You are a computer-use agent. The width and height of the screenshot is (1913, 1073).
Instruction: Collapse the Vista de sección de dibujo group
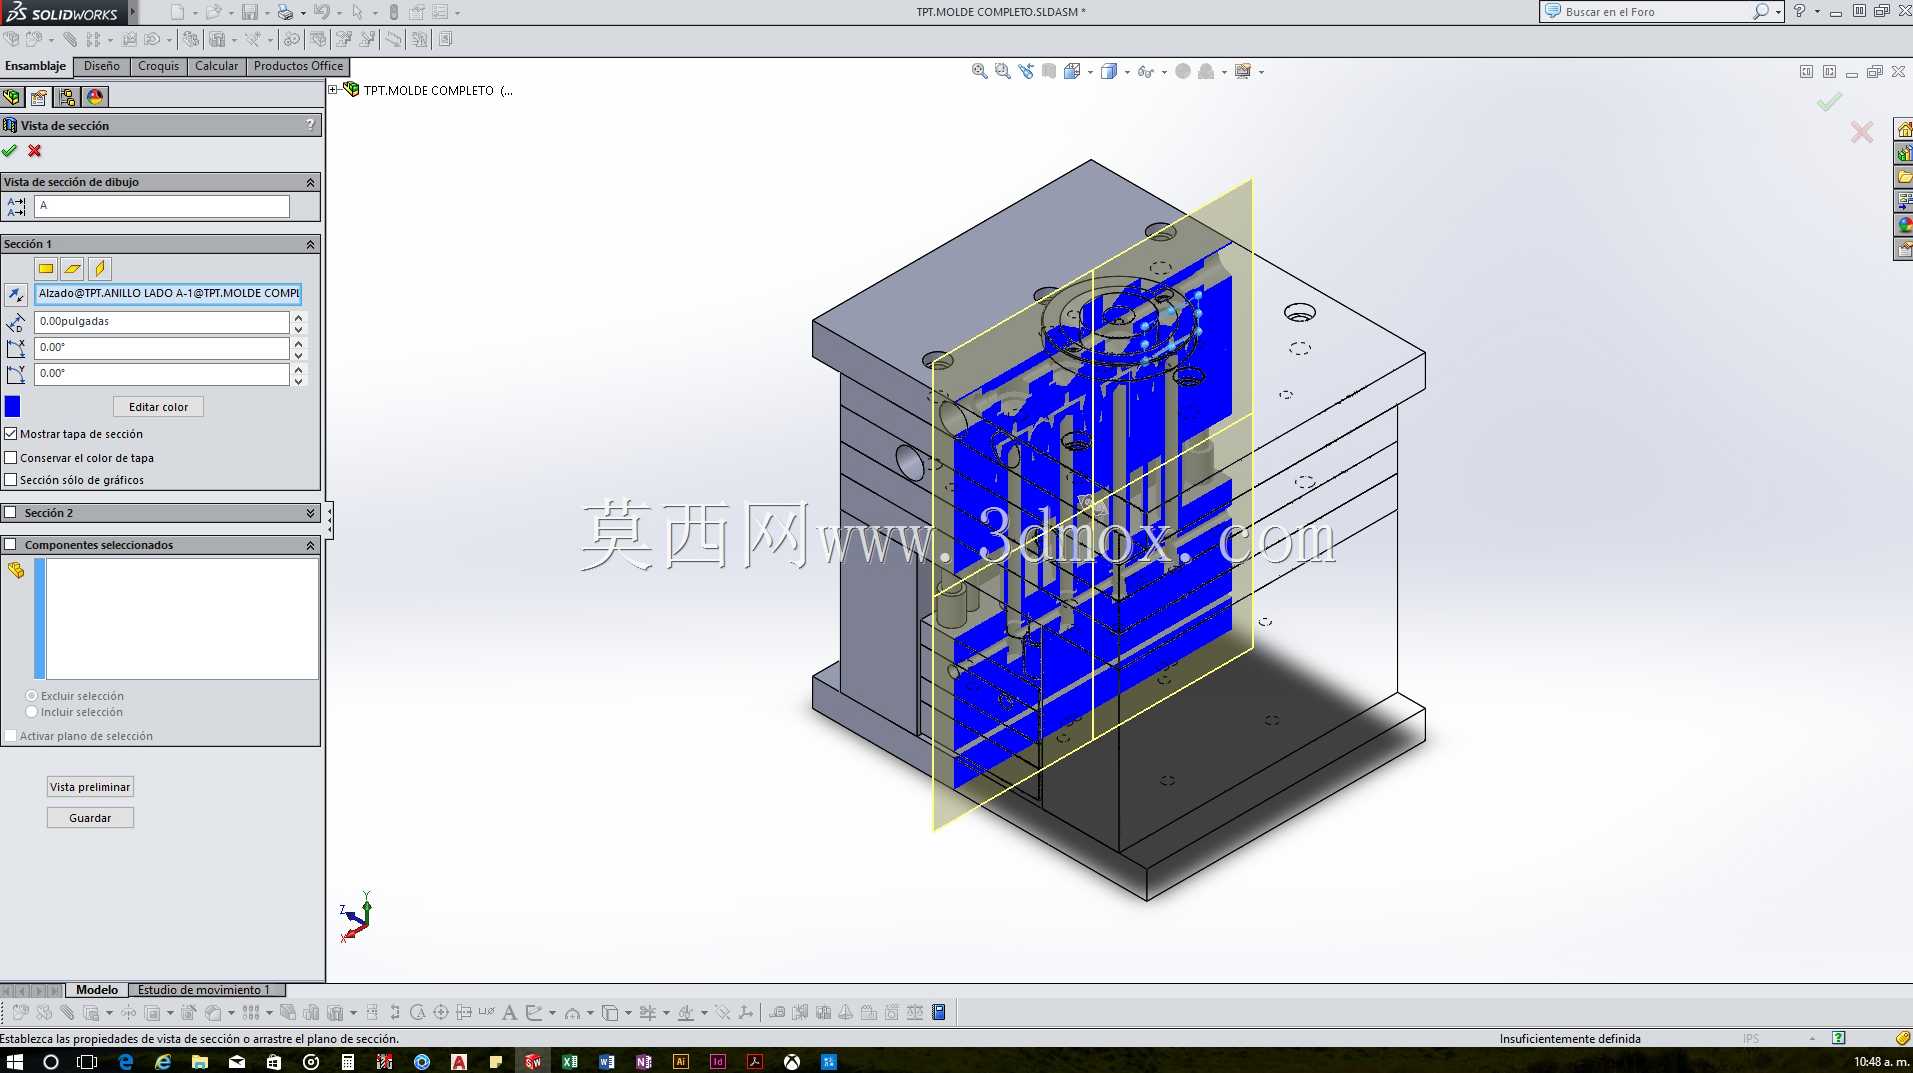click(x=310, y=182)
